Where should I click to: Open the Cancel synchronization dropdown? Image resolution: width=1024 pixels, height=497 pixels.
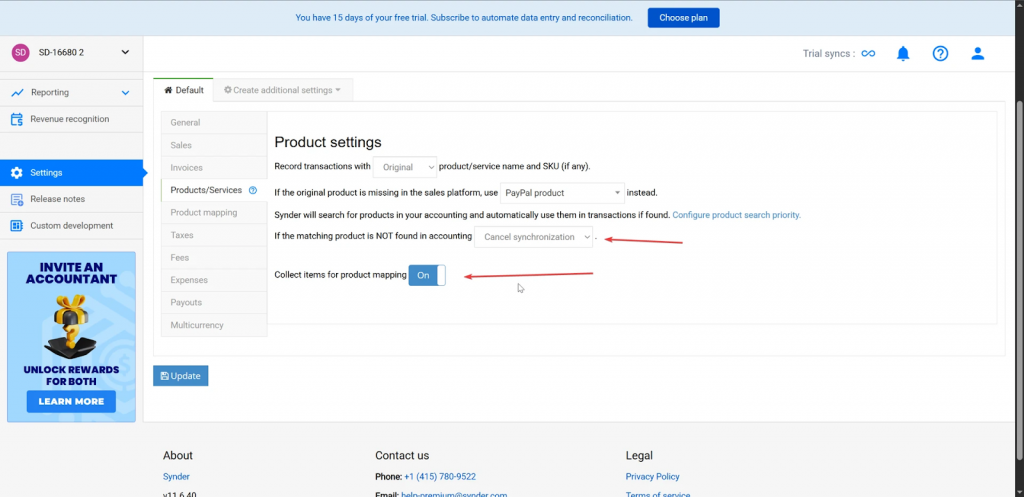click(533, 237)
